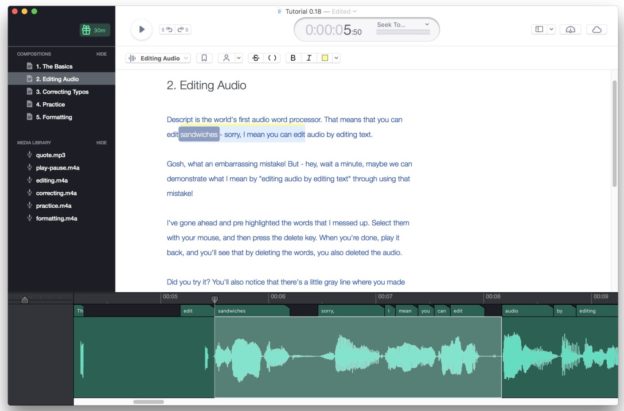Screen dimensions: 624x411
Task: Click the selected waveform region in timeline
Action: tap(358, 357)
